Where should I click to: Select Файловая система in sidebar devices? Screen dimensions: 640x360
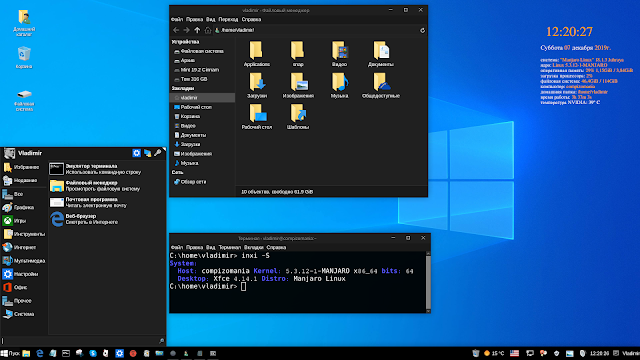202,51
